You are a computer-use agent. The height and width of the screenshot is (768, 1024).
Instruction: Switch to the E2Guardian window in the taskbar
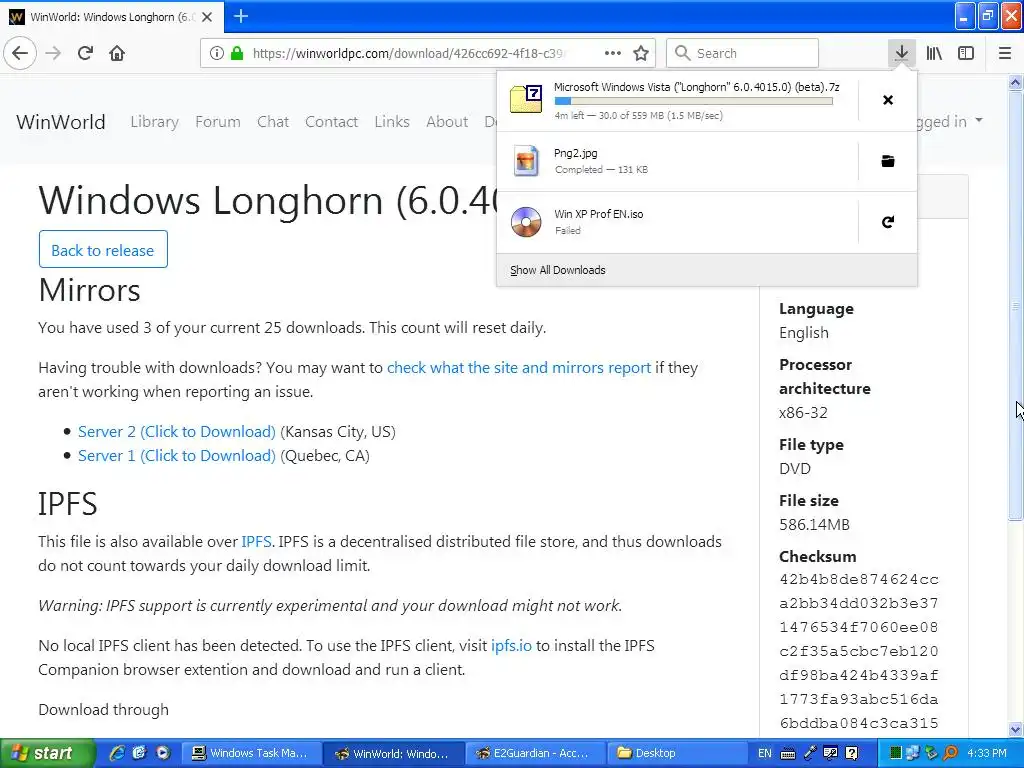(x=536, y=753)
